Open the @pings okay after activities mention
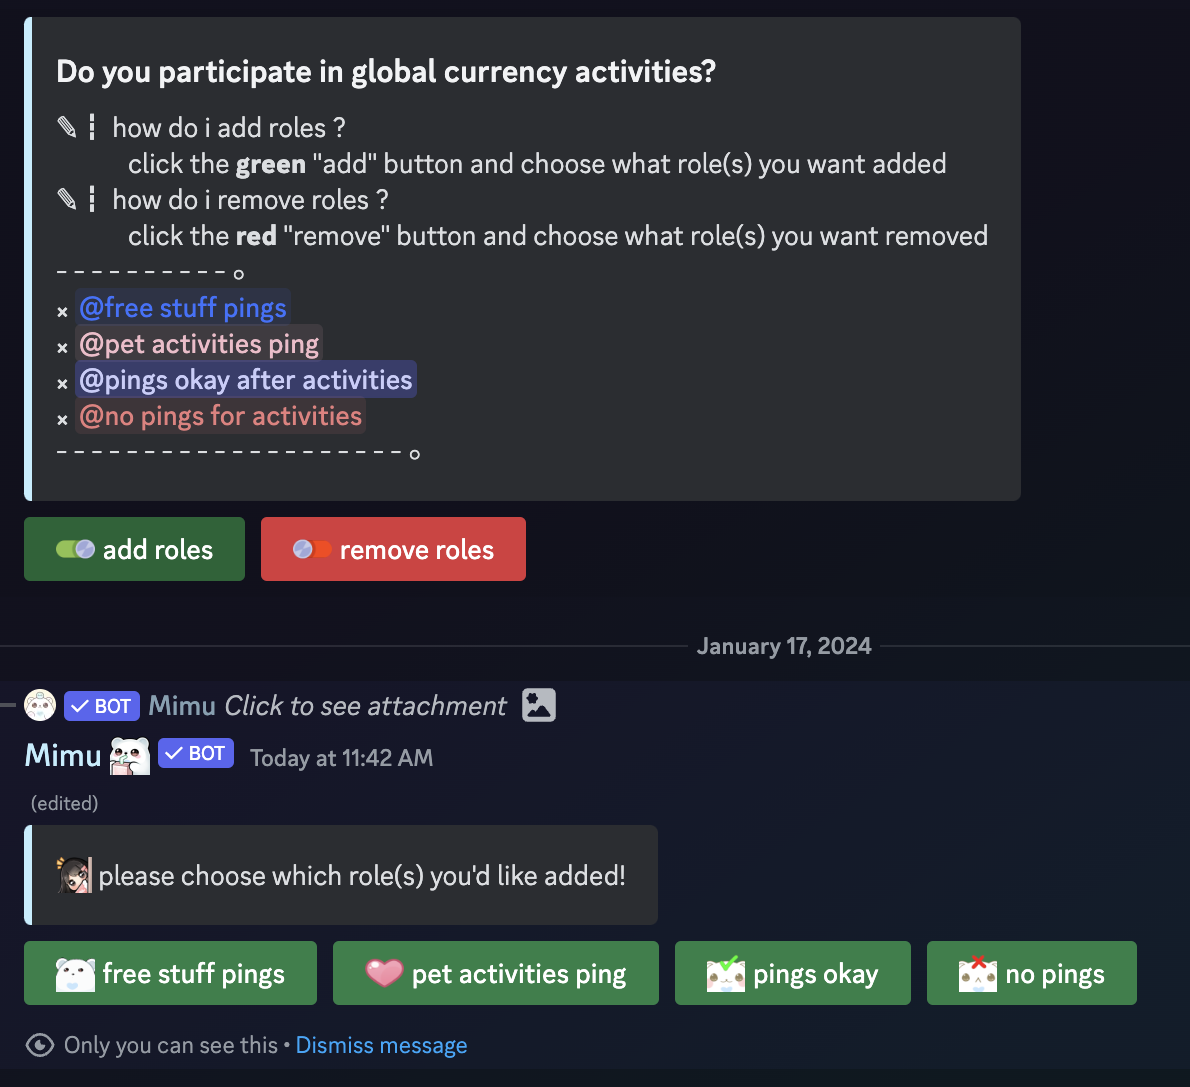Screen dimensions: 1190x1087 [x=246, y=380]
